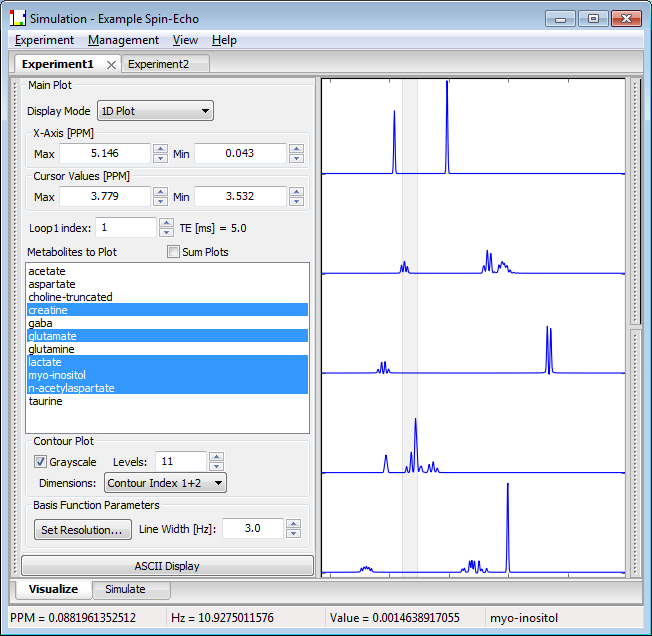Viewport: 652px width, 636px height.
Task: Click the Line Width input field
Action: coord(252,528)
